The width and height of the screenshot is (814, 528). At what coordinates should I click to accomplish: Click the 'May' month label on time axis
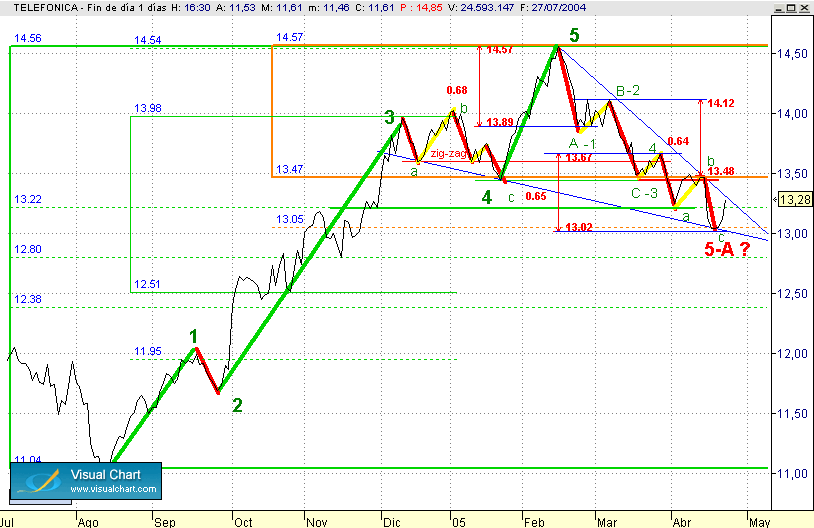(x=759, y=522)
